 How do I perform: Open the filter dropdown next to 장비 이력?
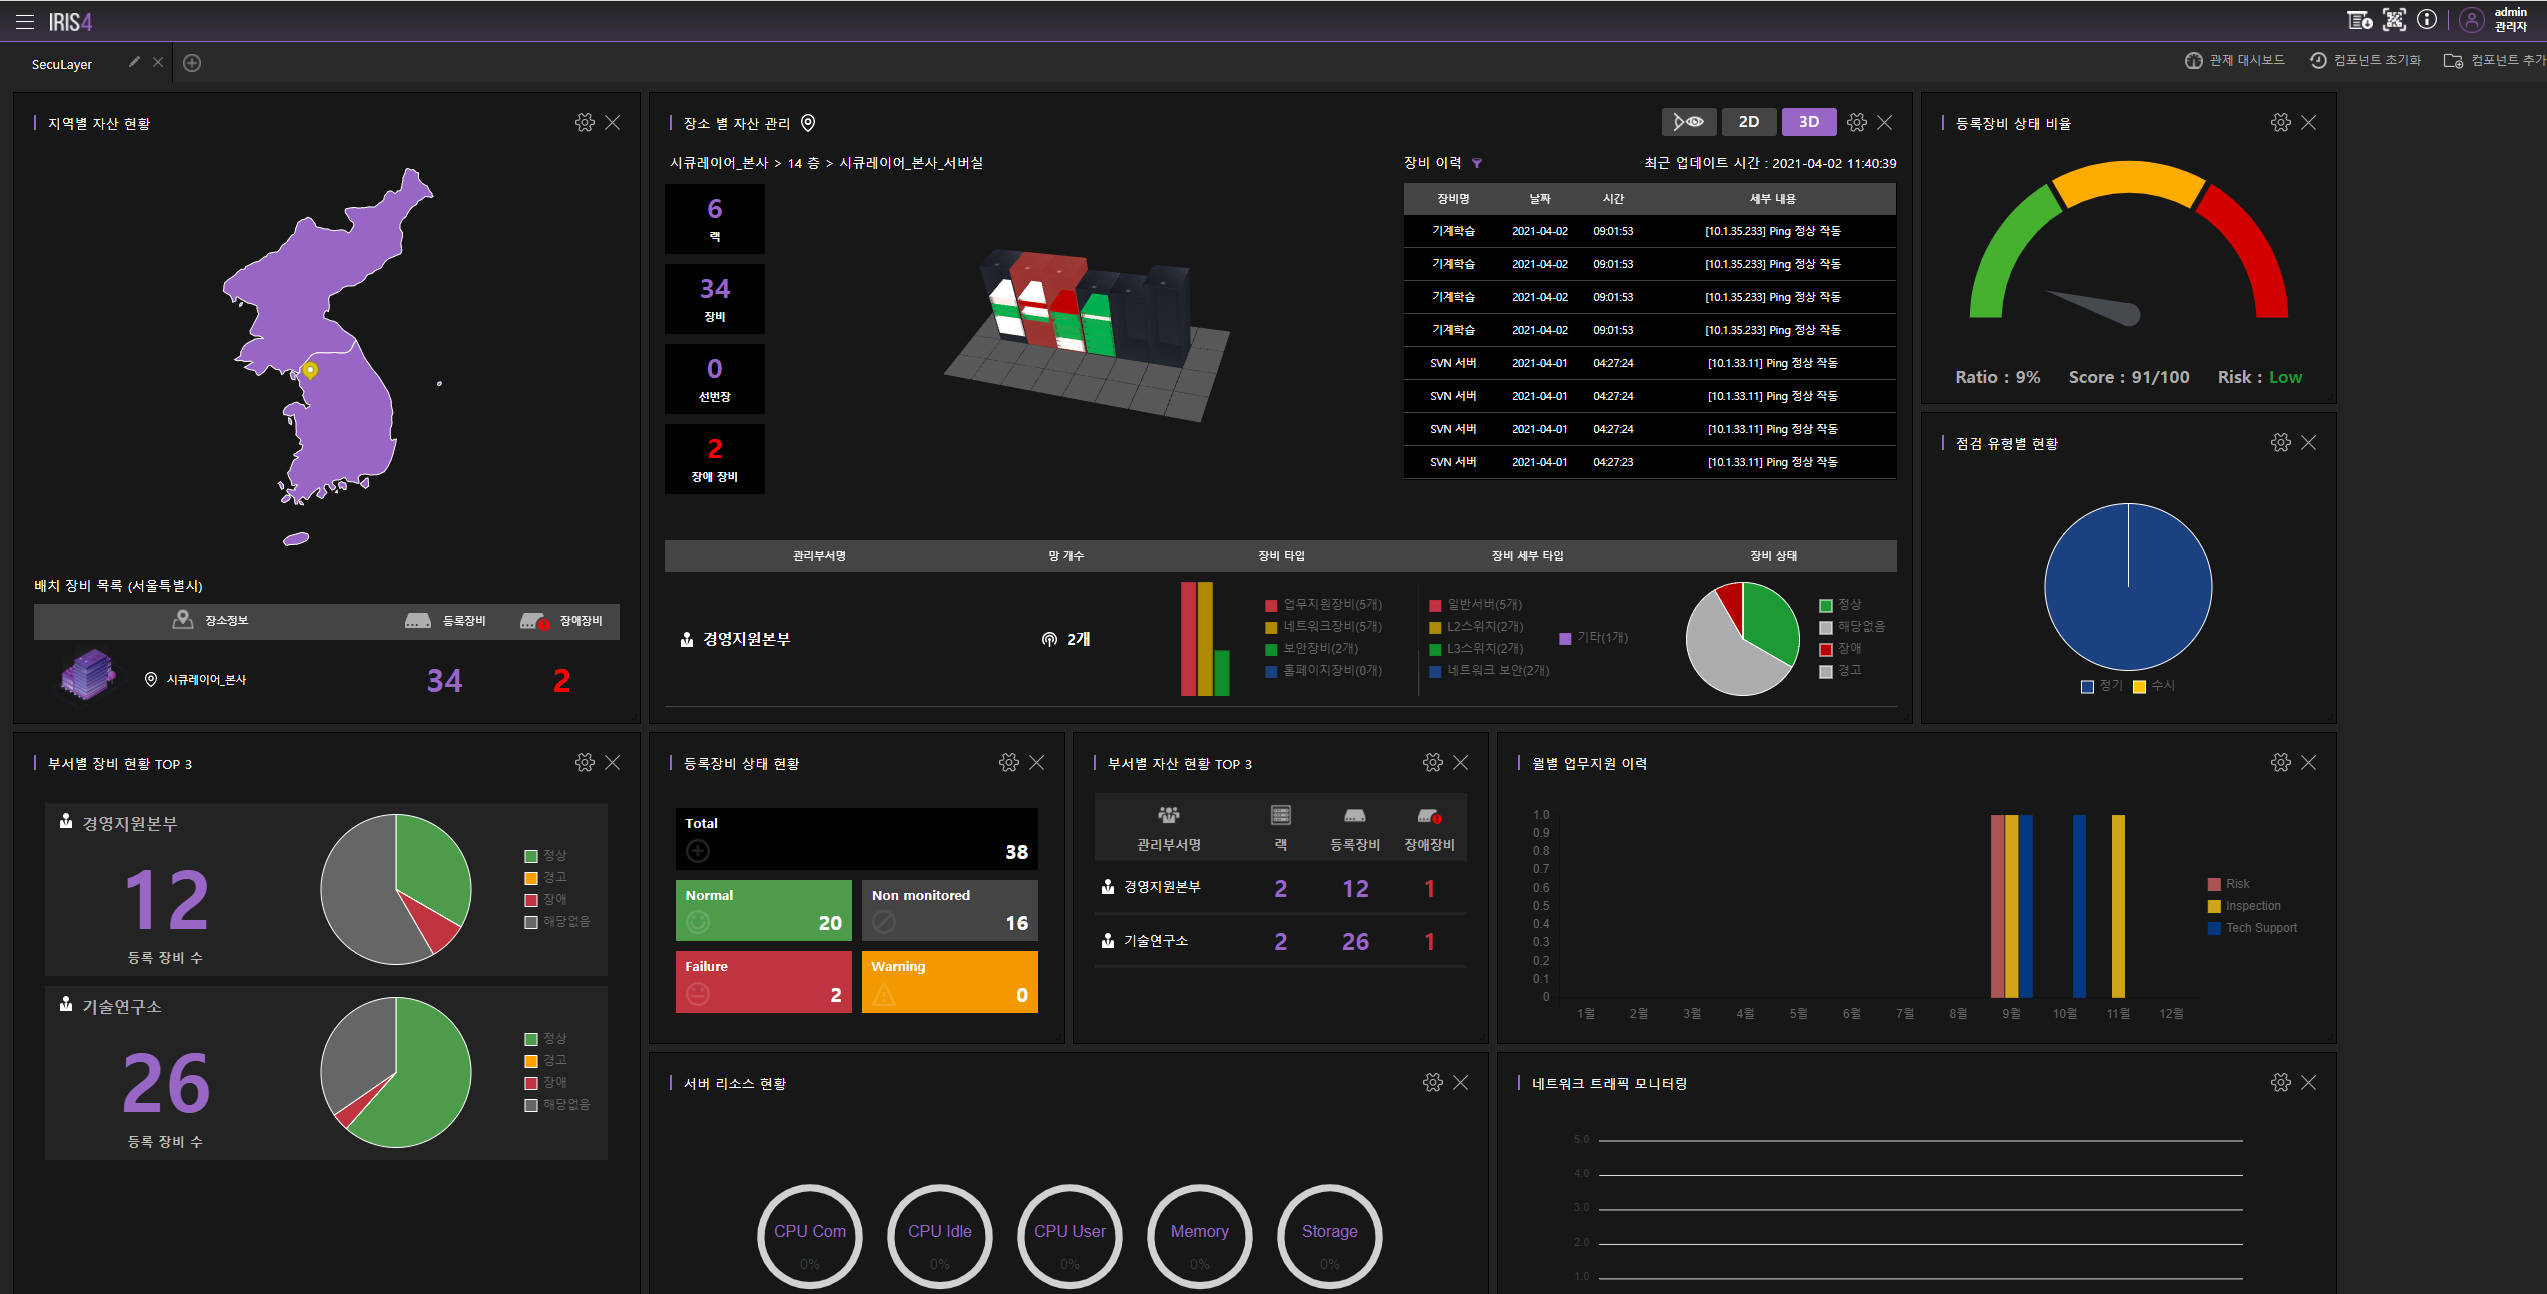1479,162
